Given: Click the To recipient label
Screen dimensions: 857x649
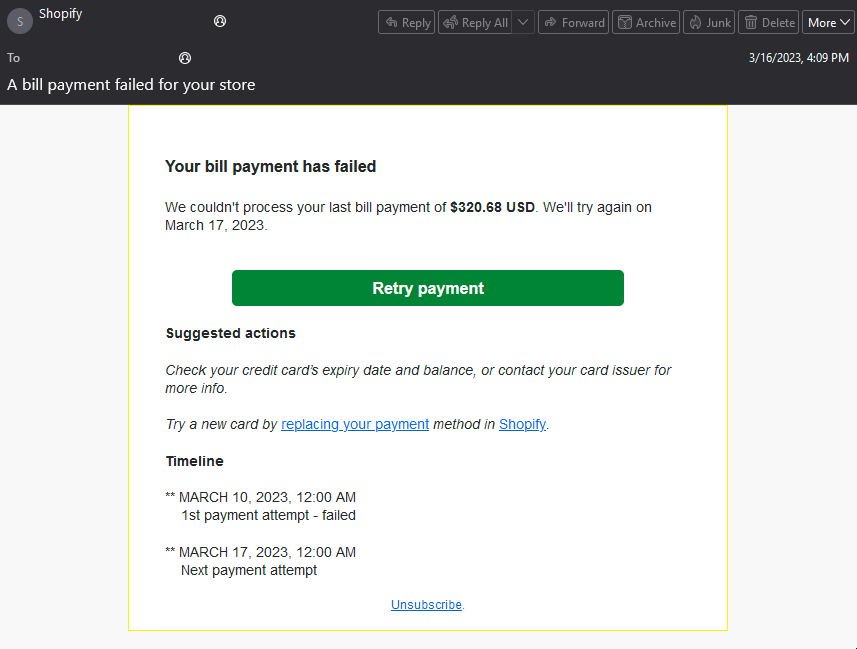Looking at the screenshot, I should 13,58.
